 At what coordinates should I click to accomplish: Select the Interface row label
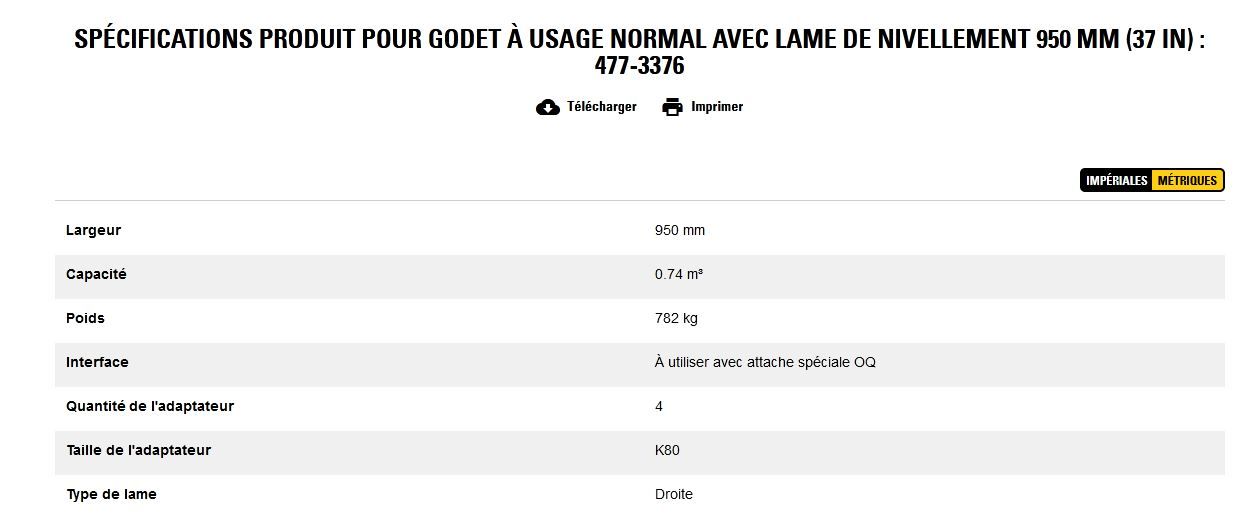[x=97, y=362]
